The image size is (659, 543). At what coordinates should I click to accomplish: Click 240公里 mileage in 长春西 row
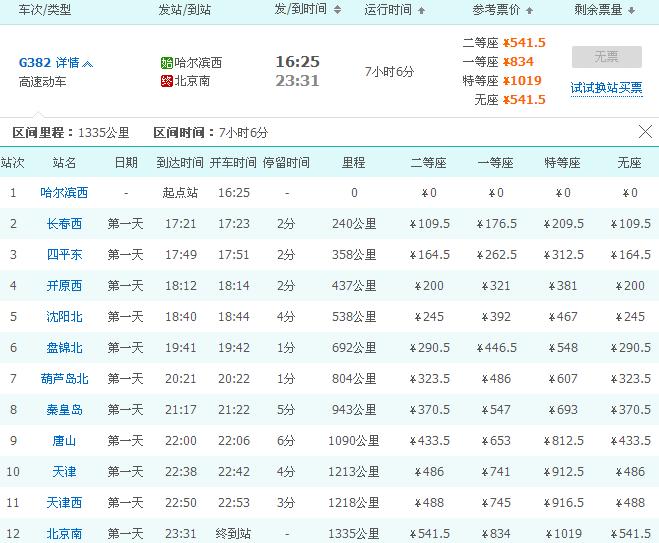tap(354, 224)
